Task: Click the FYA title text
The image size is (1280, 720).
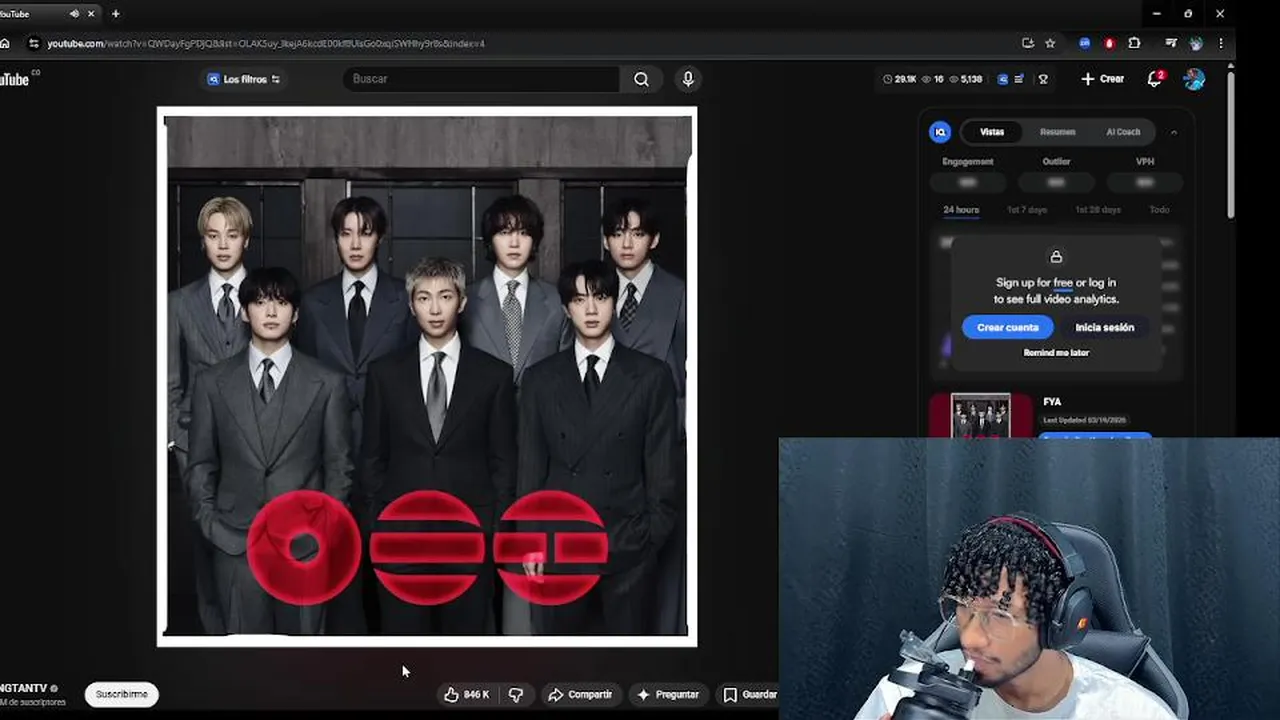Action: click(1052, 402)
